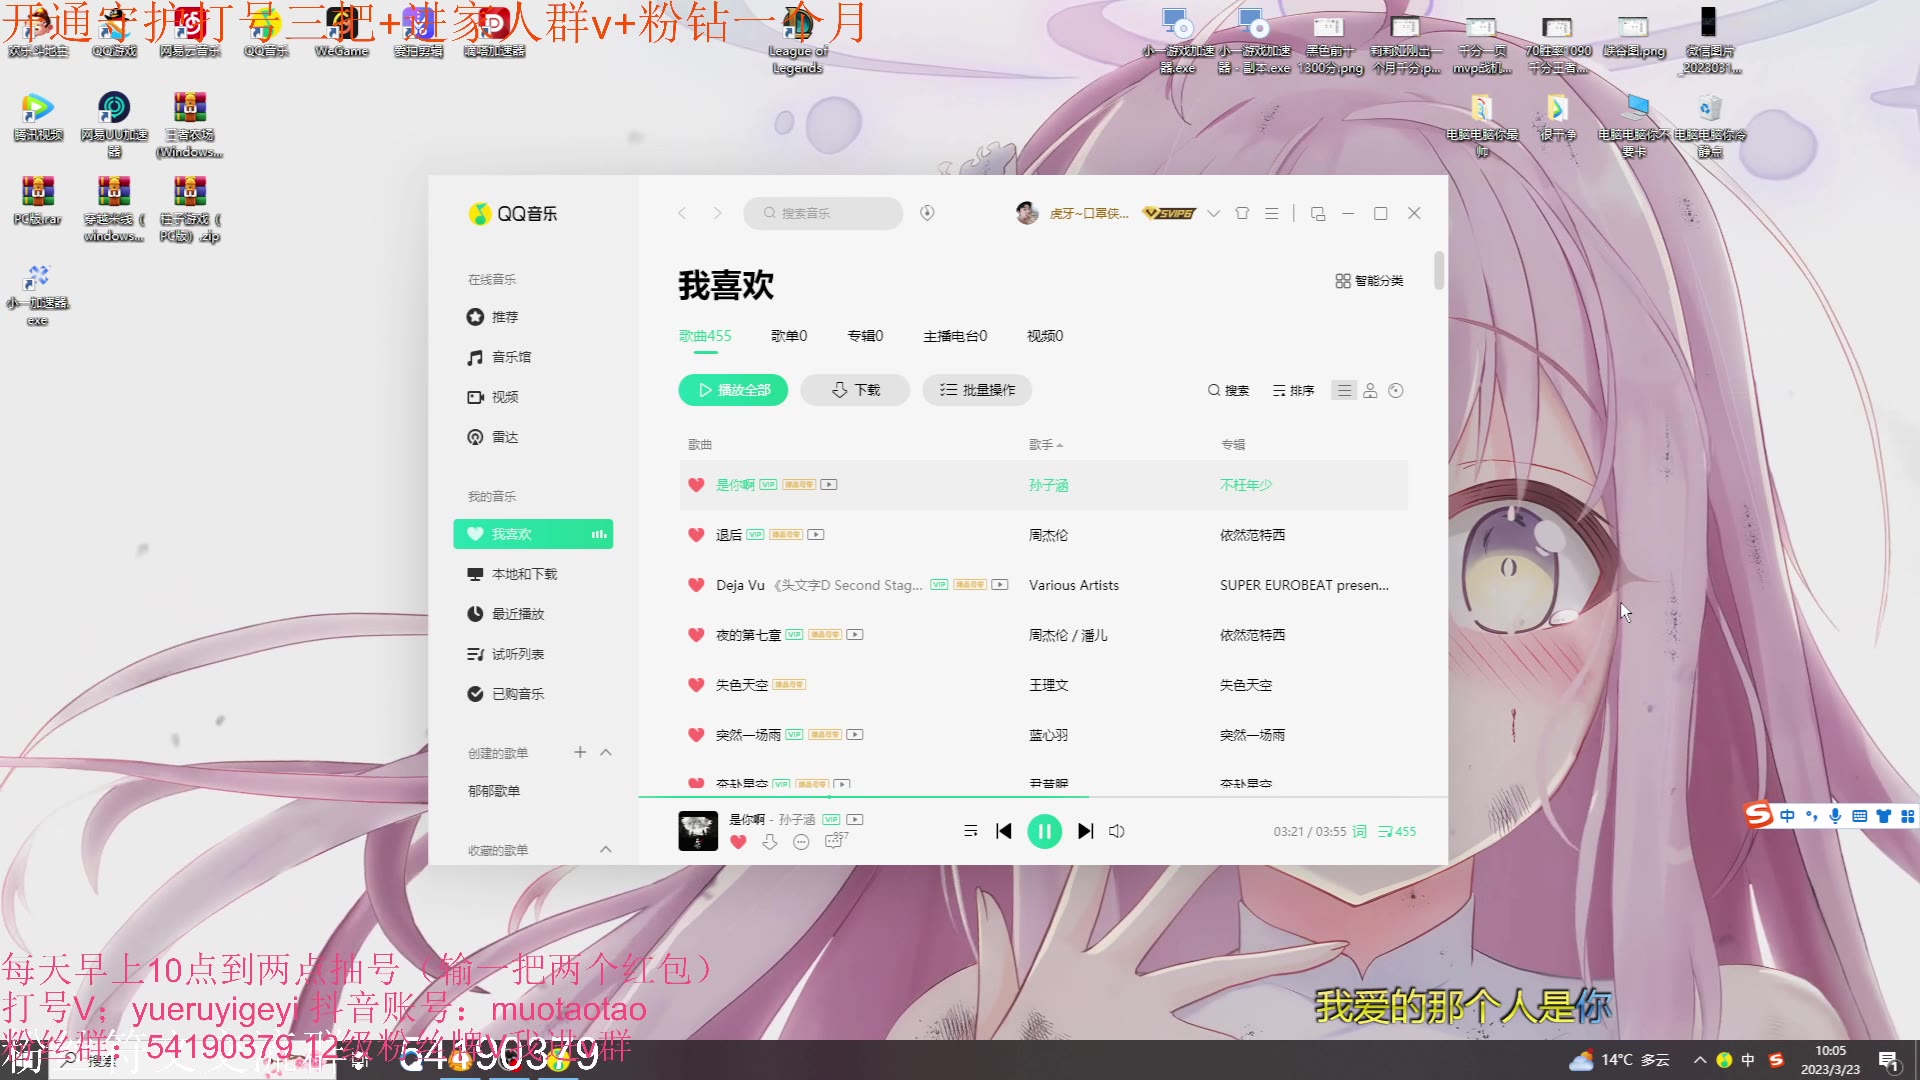Select the 歌单0 tab
The height and width of the screenshot is (1080, 1920).
[x=789, y=336]
